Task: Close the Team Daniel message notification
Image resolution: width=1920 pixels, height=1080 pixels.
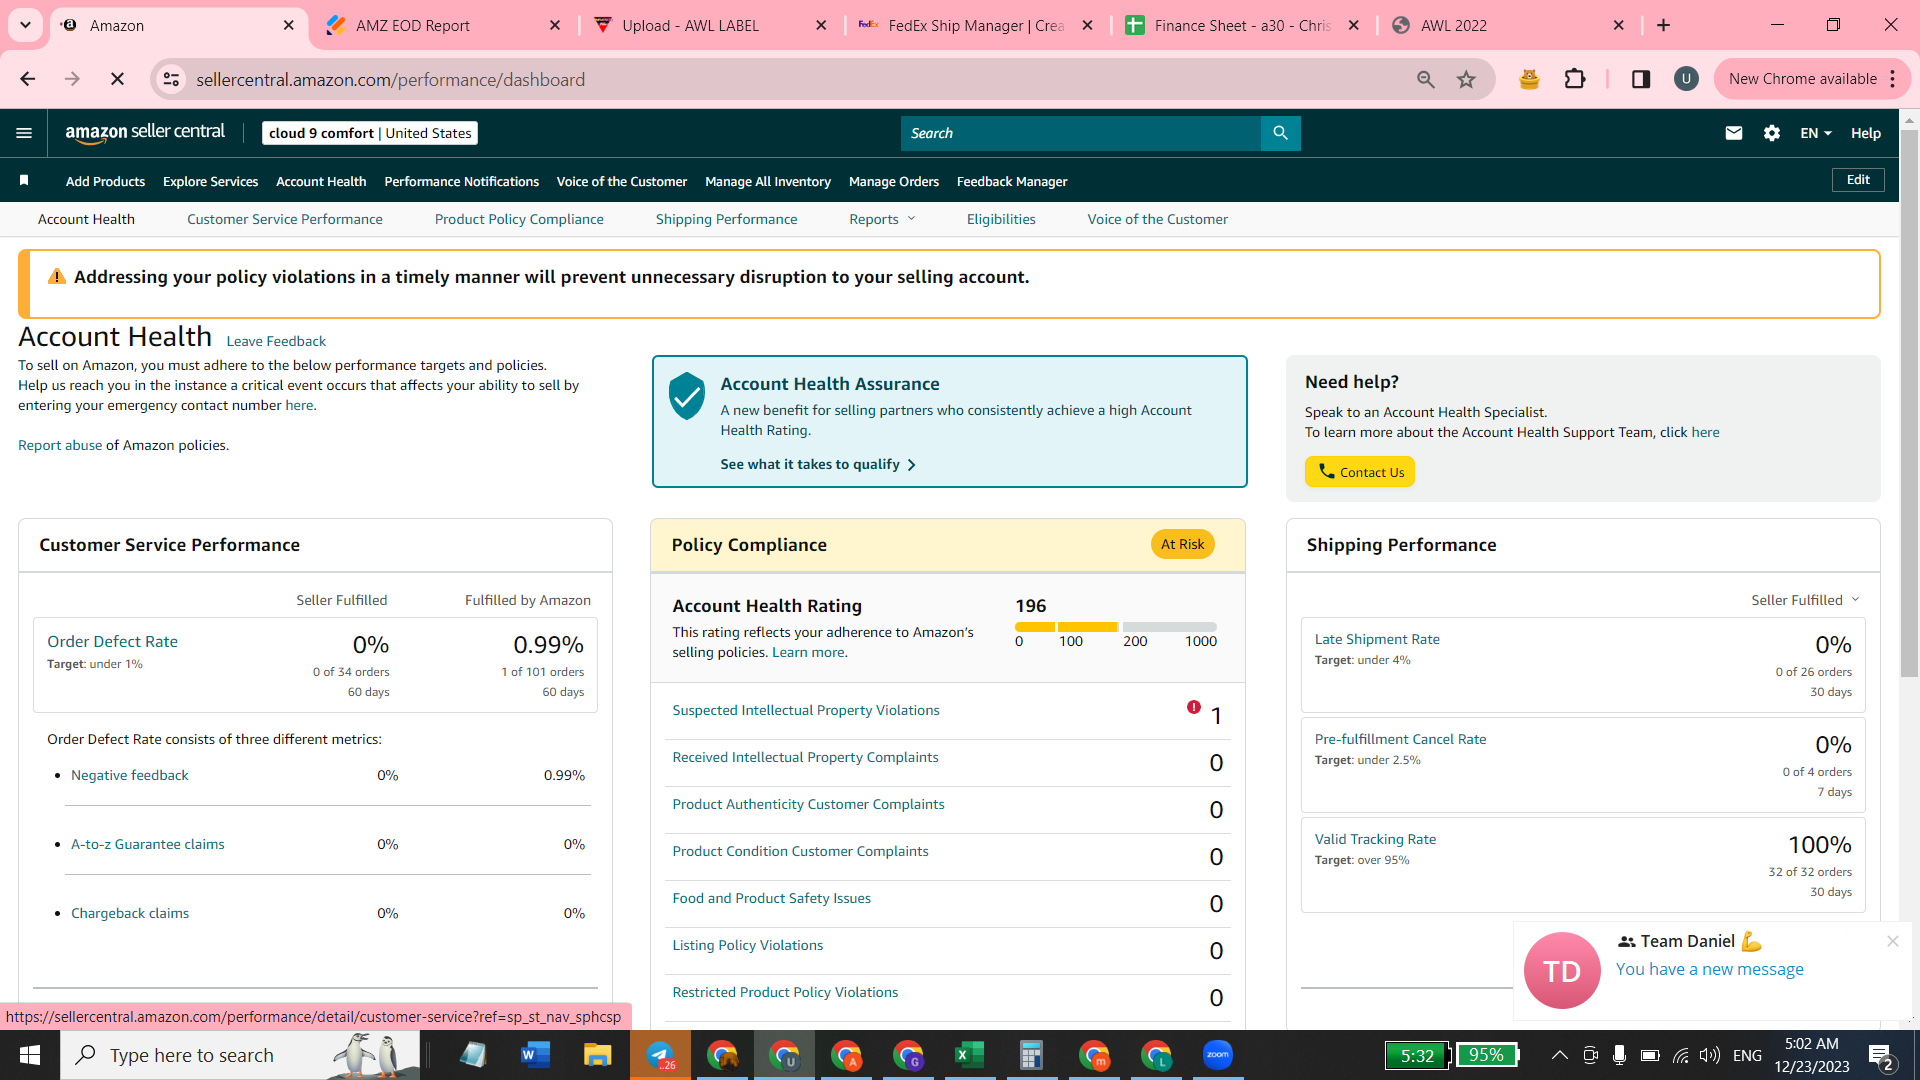Action: (1892, 941)
